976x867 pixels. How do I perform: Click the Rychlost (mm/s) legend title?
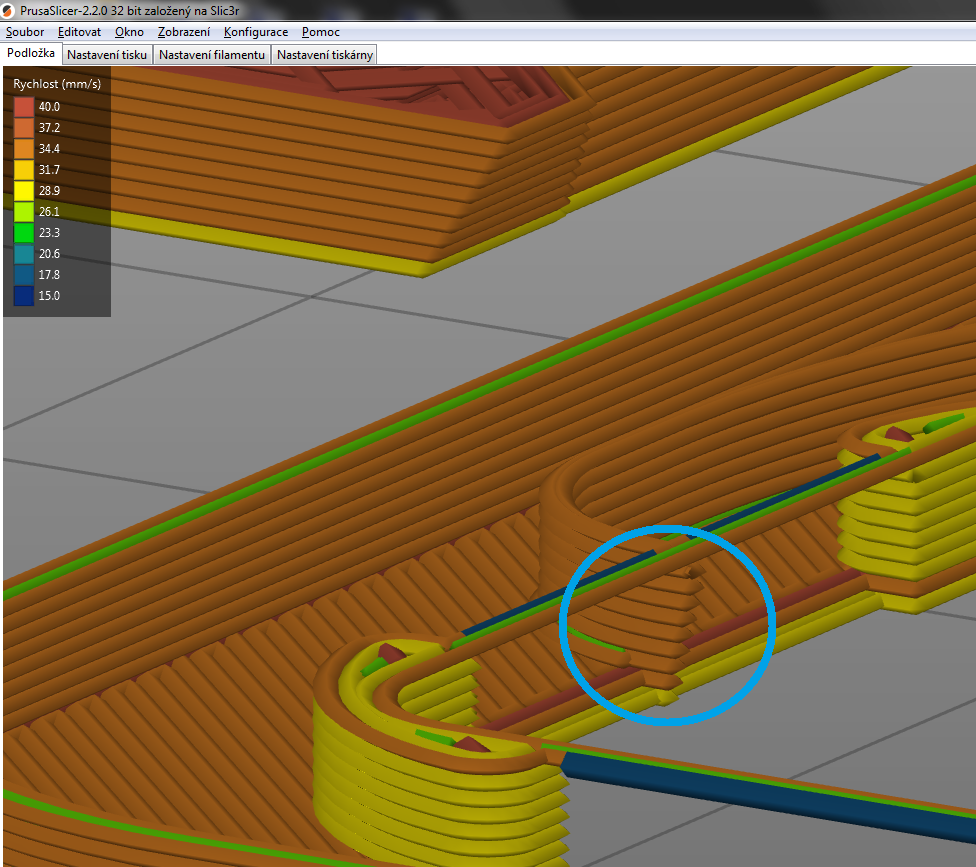coord(57,84)
